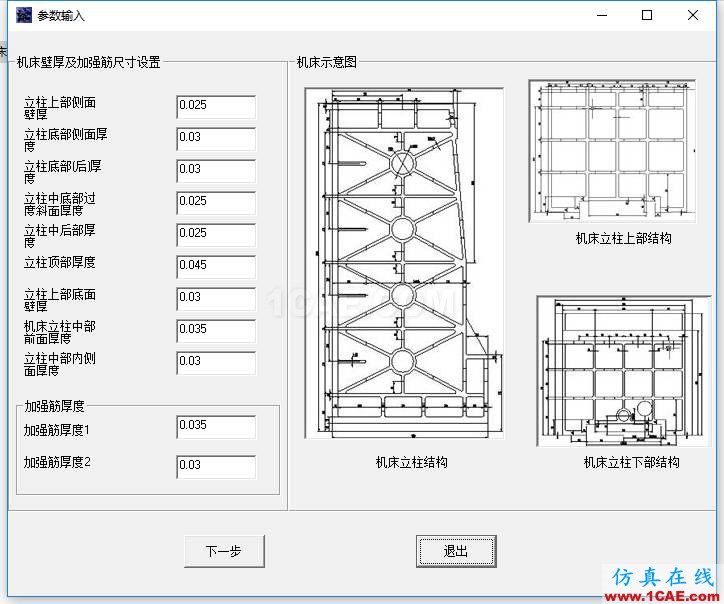Click the 加强筋厚度1 label
Screen dimensions: 724x604
(x=57, y=430)
